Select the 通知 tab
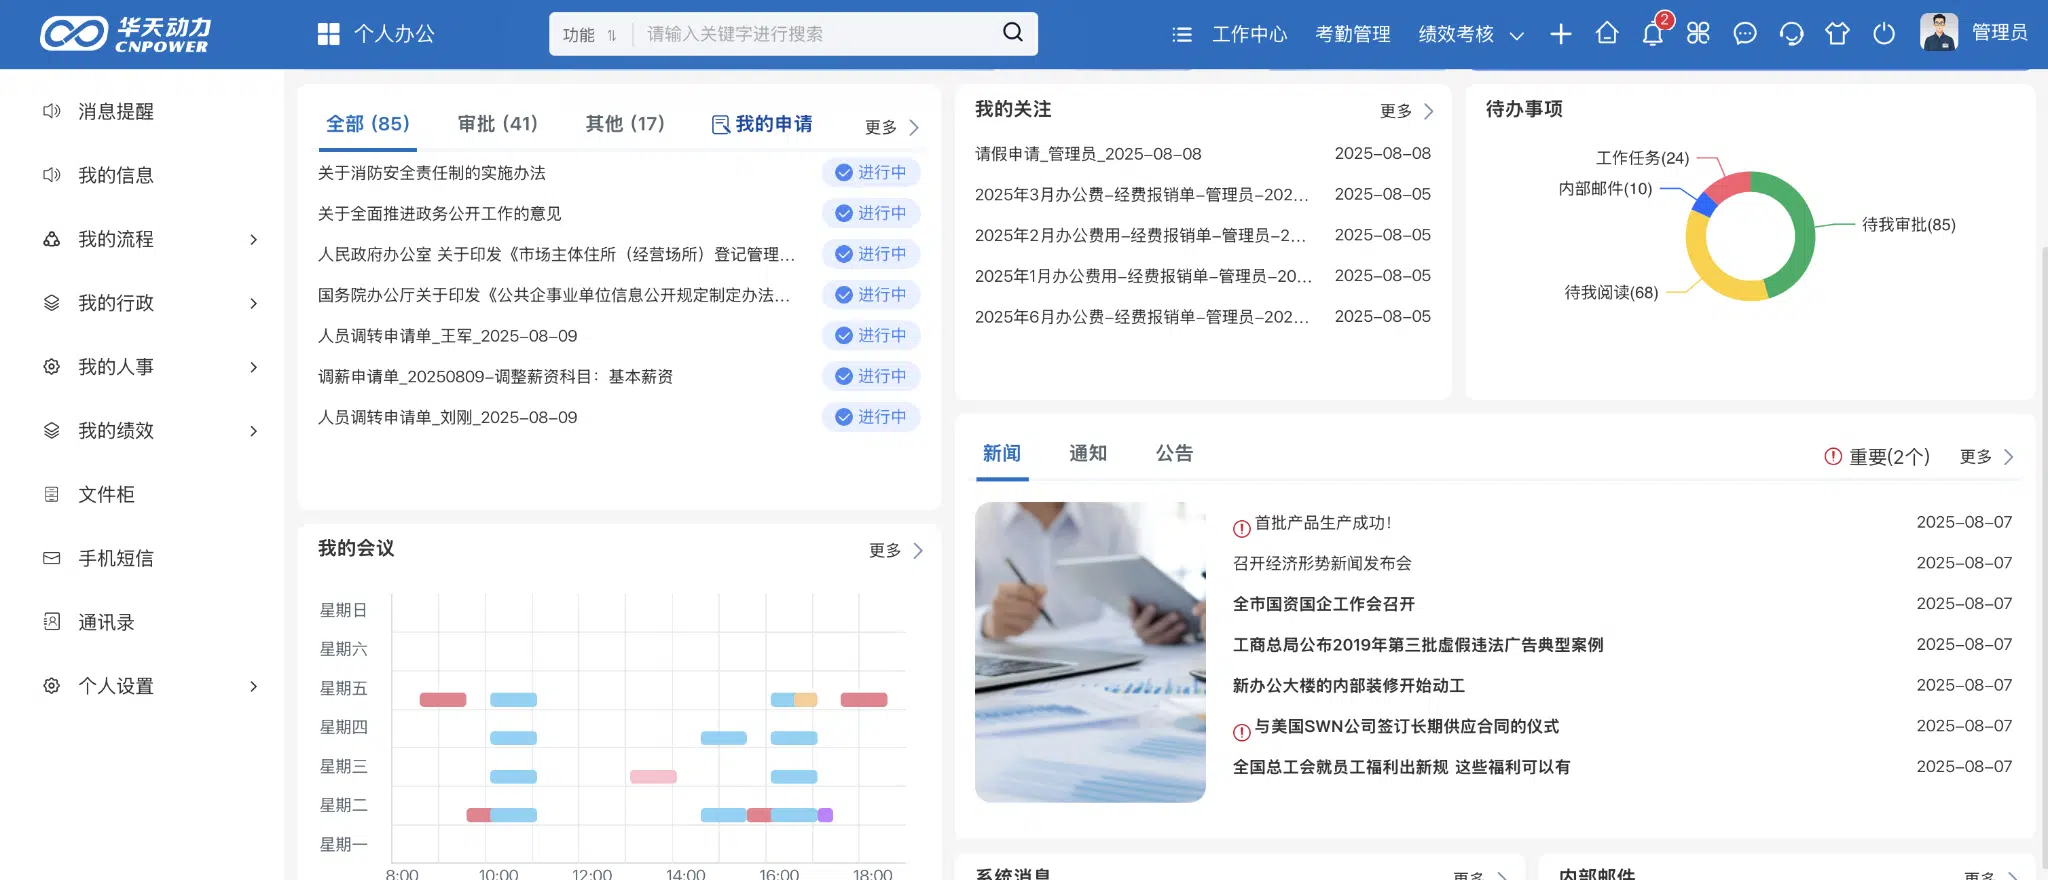 1088,454
